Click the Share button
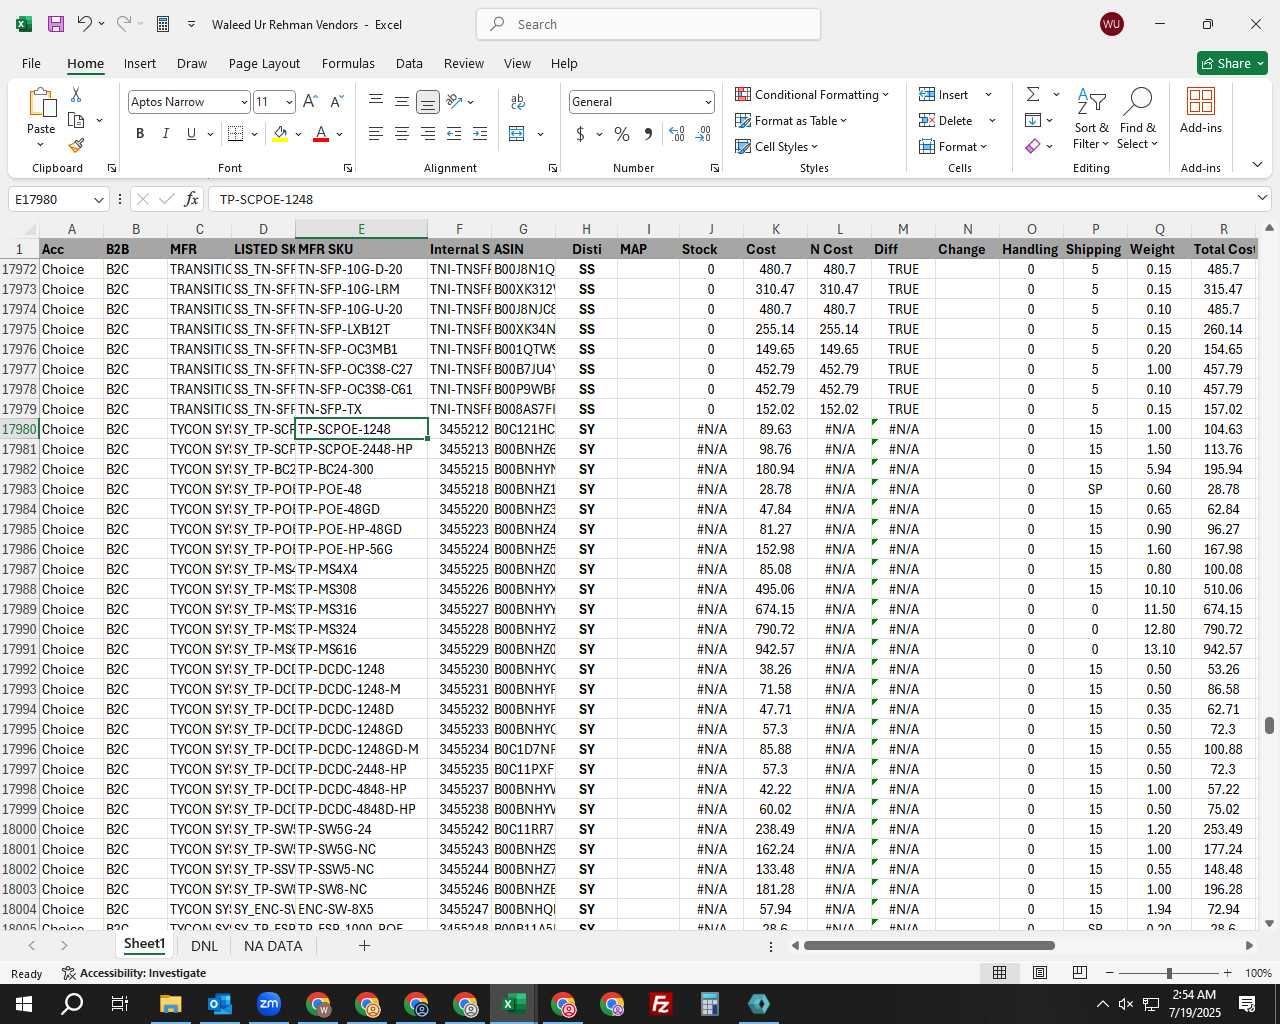The width and height of the screenshot is (1280, 1024). (x=1232, y=63)
